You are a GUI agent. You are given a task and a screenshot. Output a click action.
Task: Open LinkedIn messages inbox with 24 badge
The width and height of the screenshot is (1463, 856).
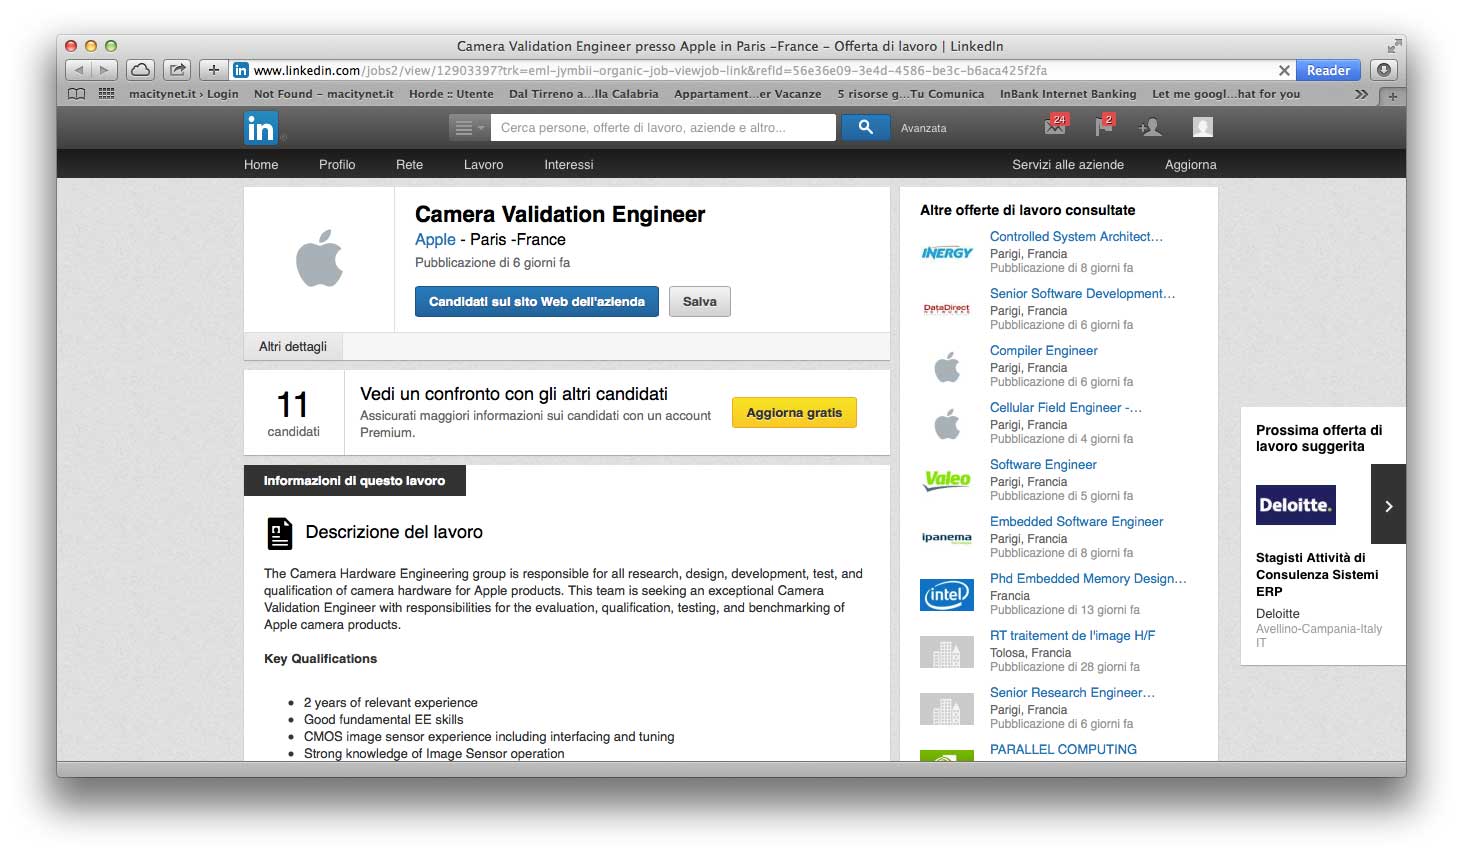(x=1056, y=126)
